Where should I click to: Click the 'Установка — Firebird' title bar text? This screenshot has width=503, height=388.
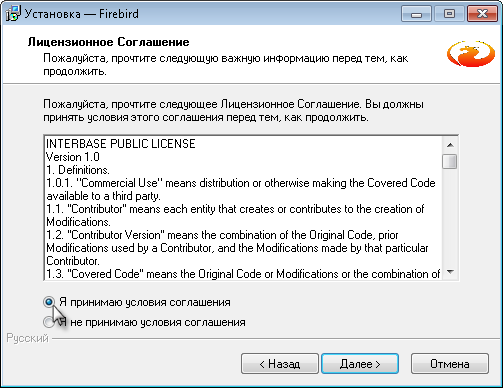(x=82, y=14)
